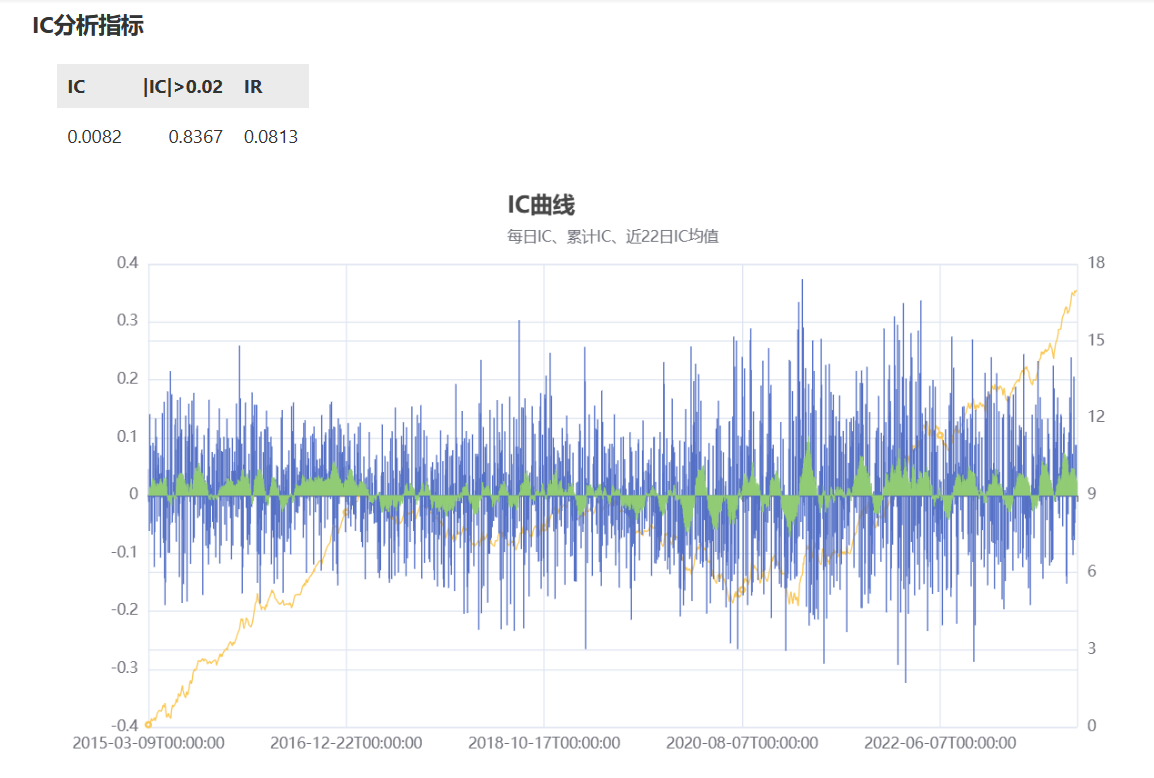
Task: Select the -0.4 label on left axis
Action: click(124, 726)
